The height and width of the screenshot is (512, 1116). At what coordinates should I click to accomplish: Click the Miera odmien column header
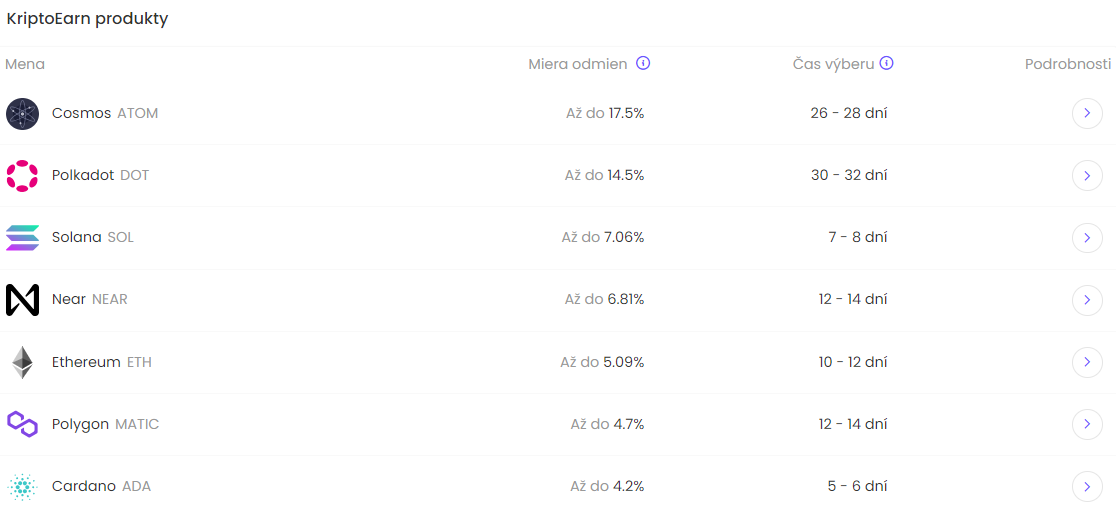(x=578, y=64)
